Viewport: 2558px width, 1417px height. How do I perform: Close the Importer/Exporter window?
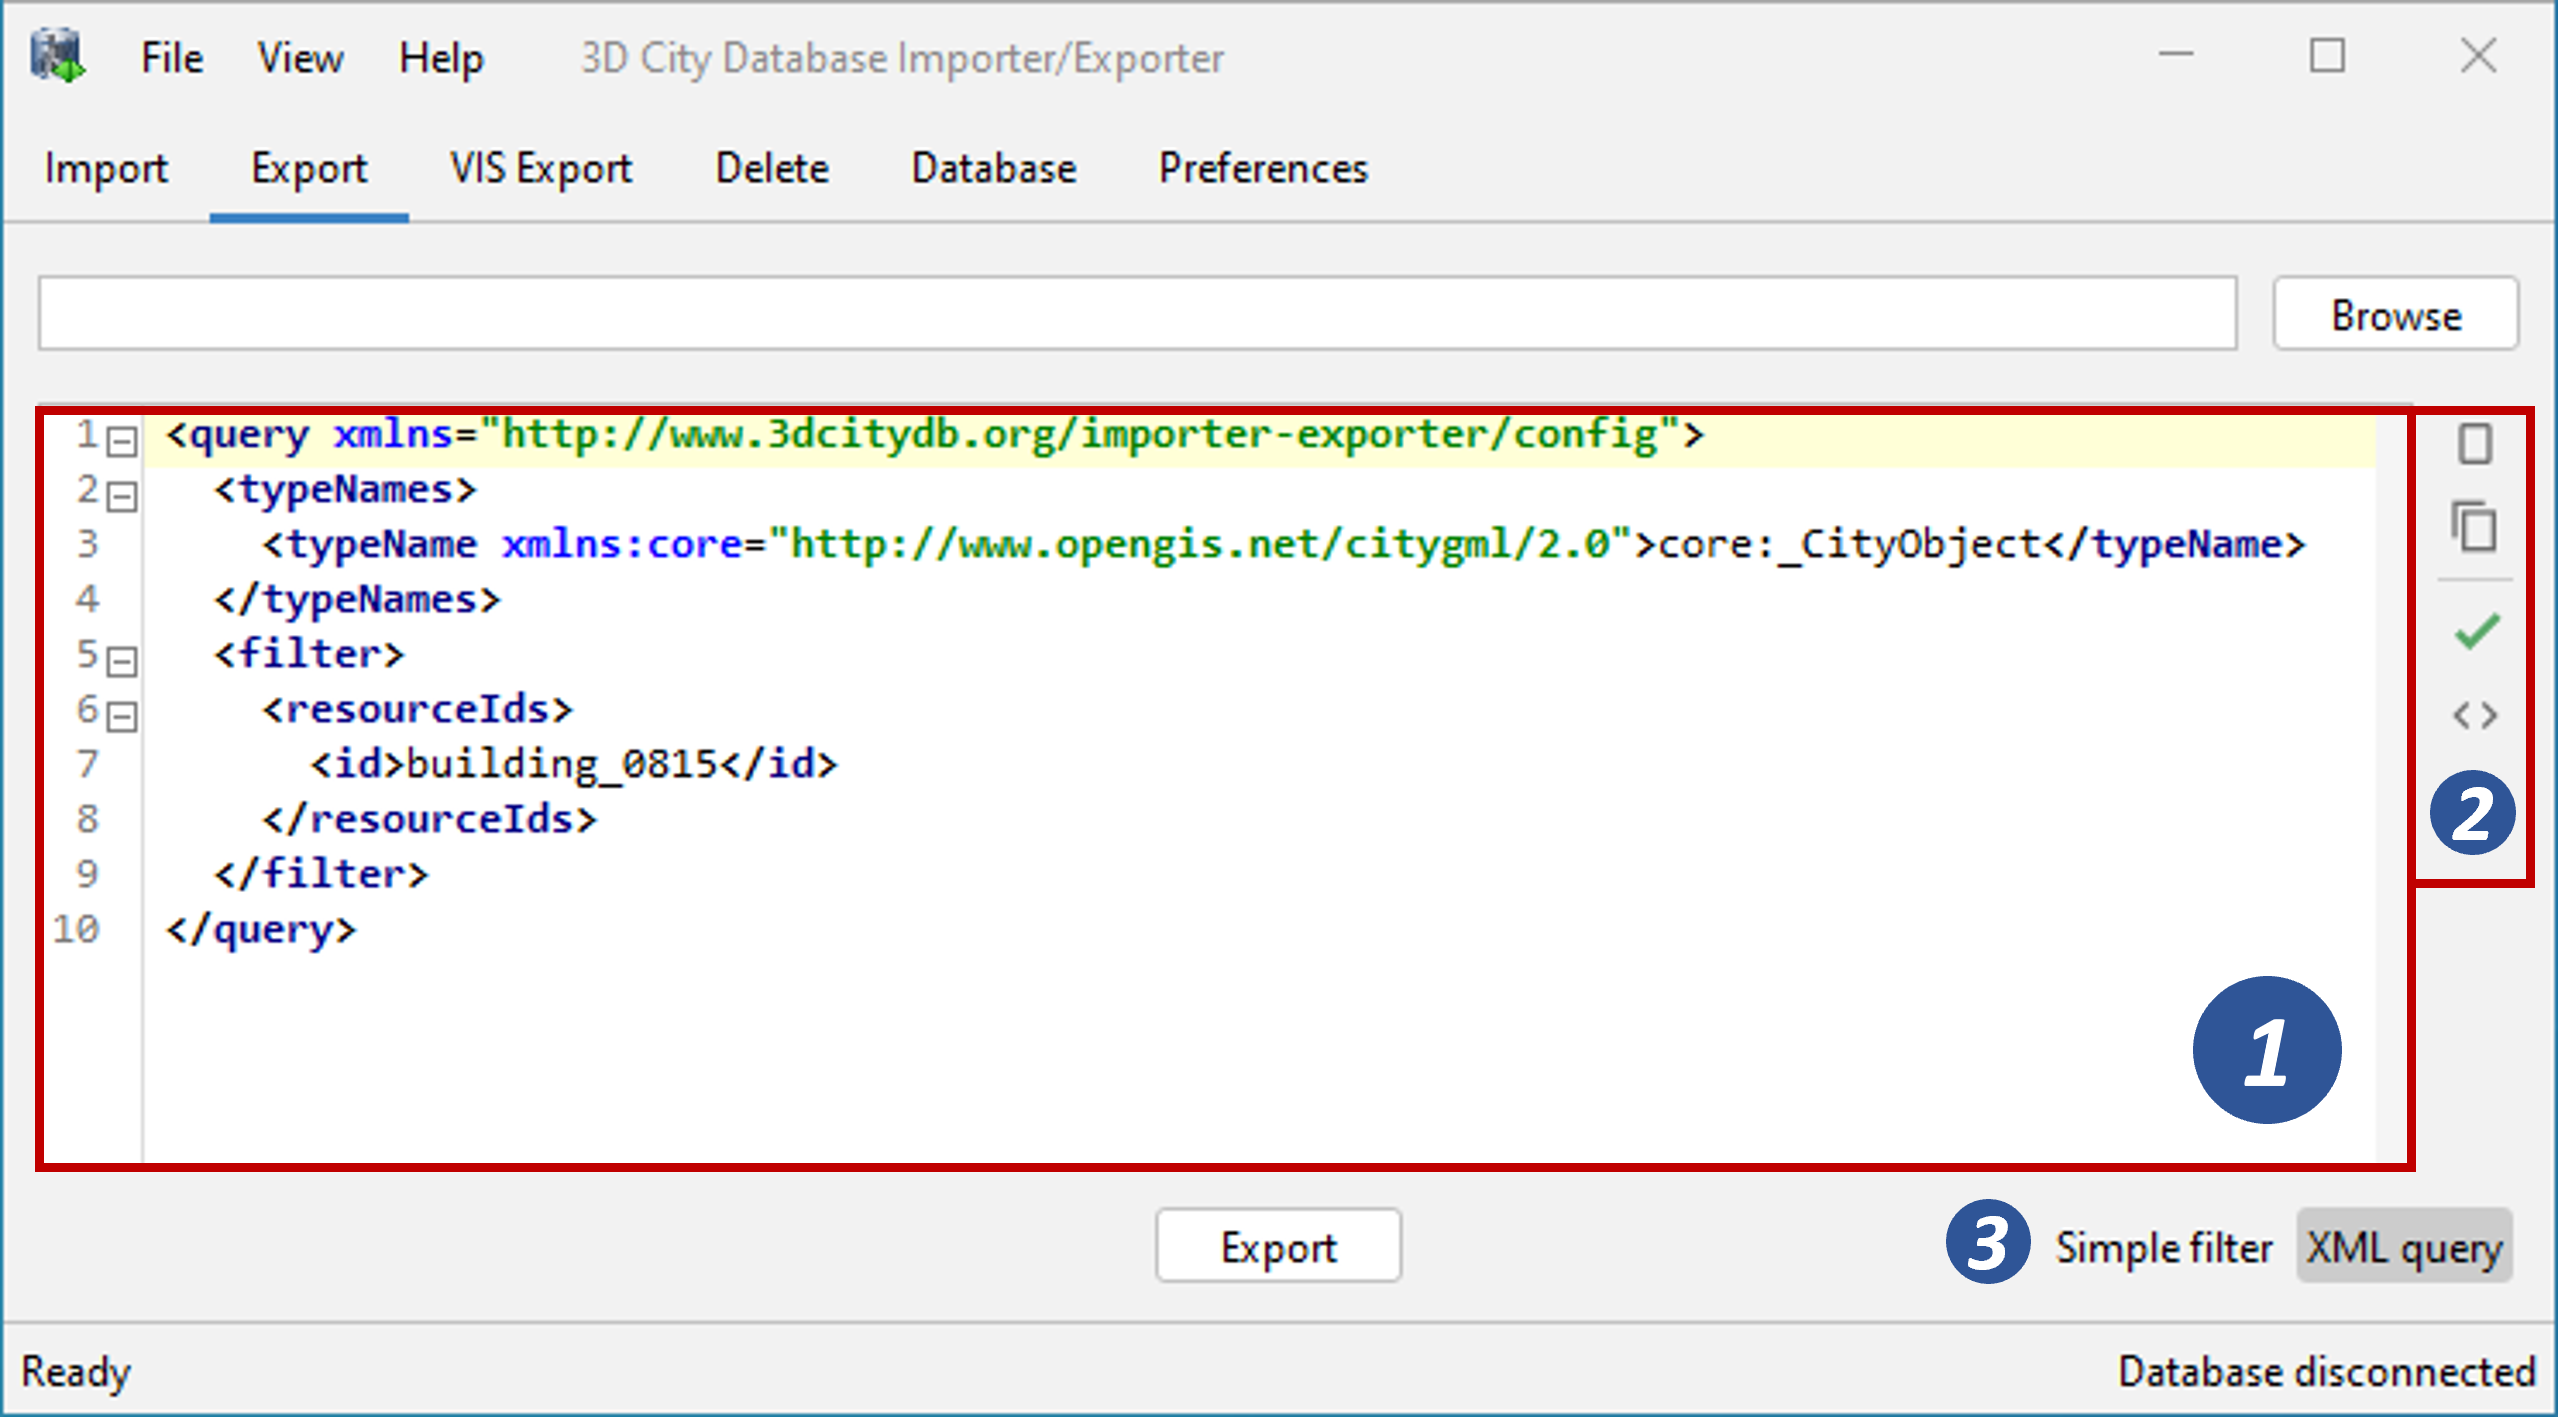pos(2478,56)
